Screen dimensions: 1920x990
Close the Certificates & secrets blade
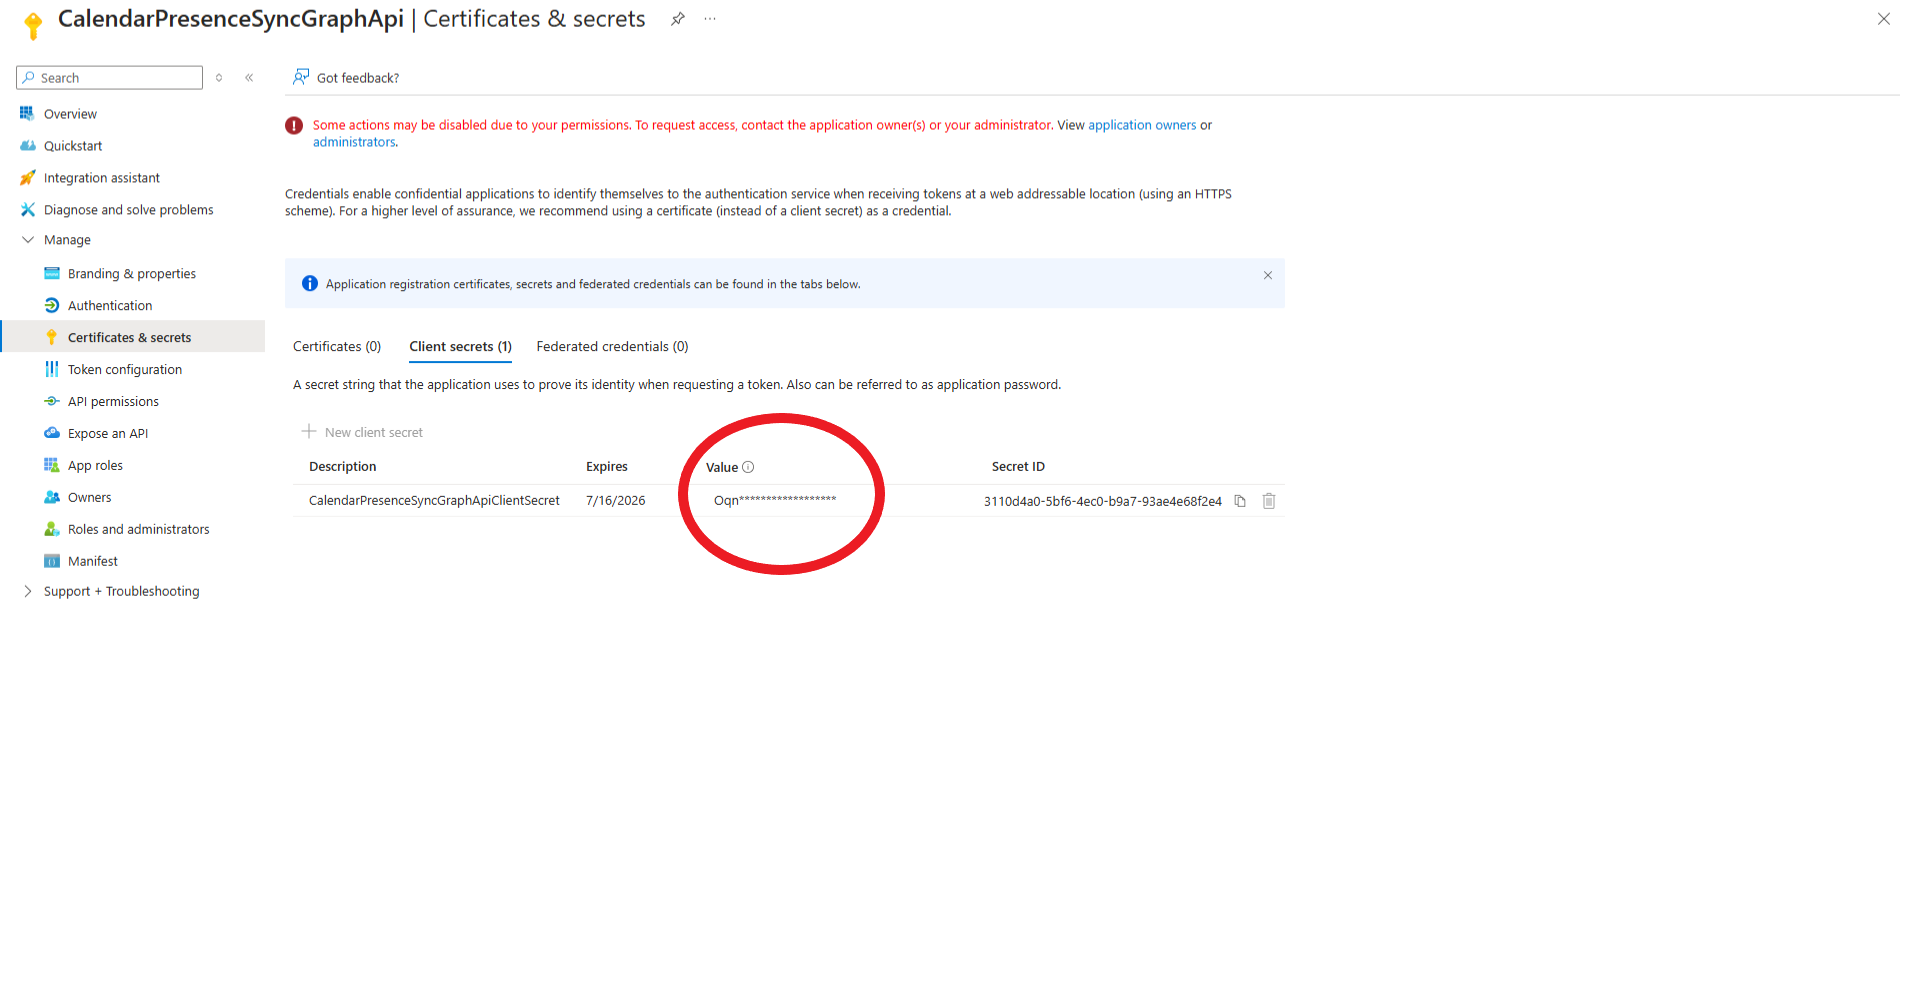coord(1884,19)
